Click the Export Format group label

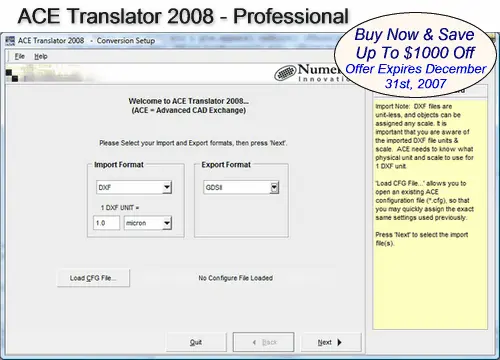226,165
